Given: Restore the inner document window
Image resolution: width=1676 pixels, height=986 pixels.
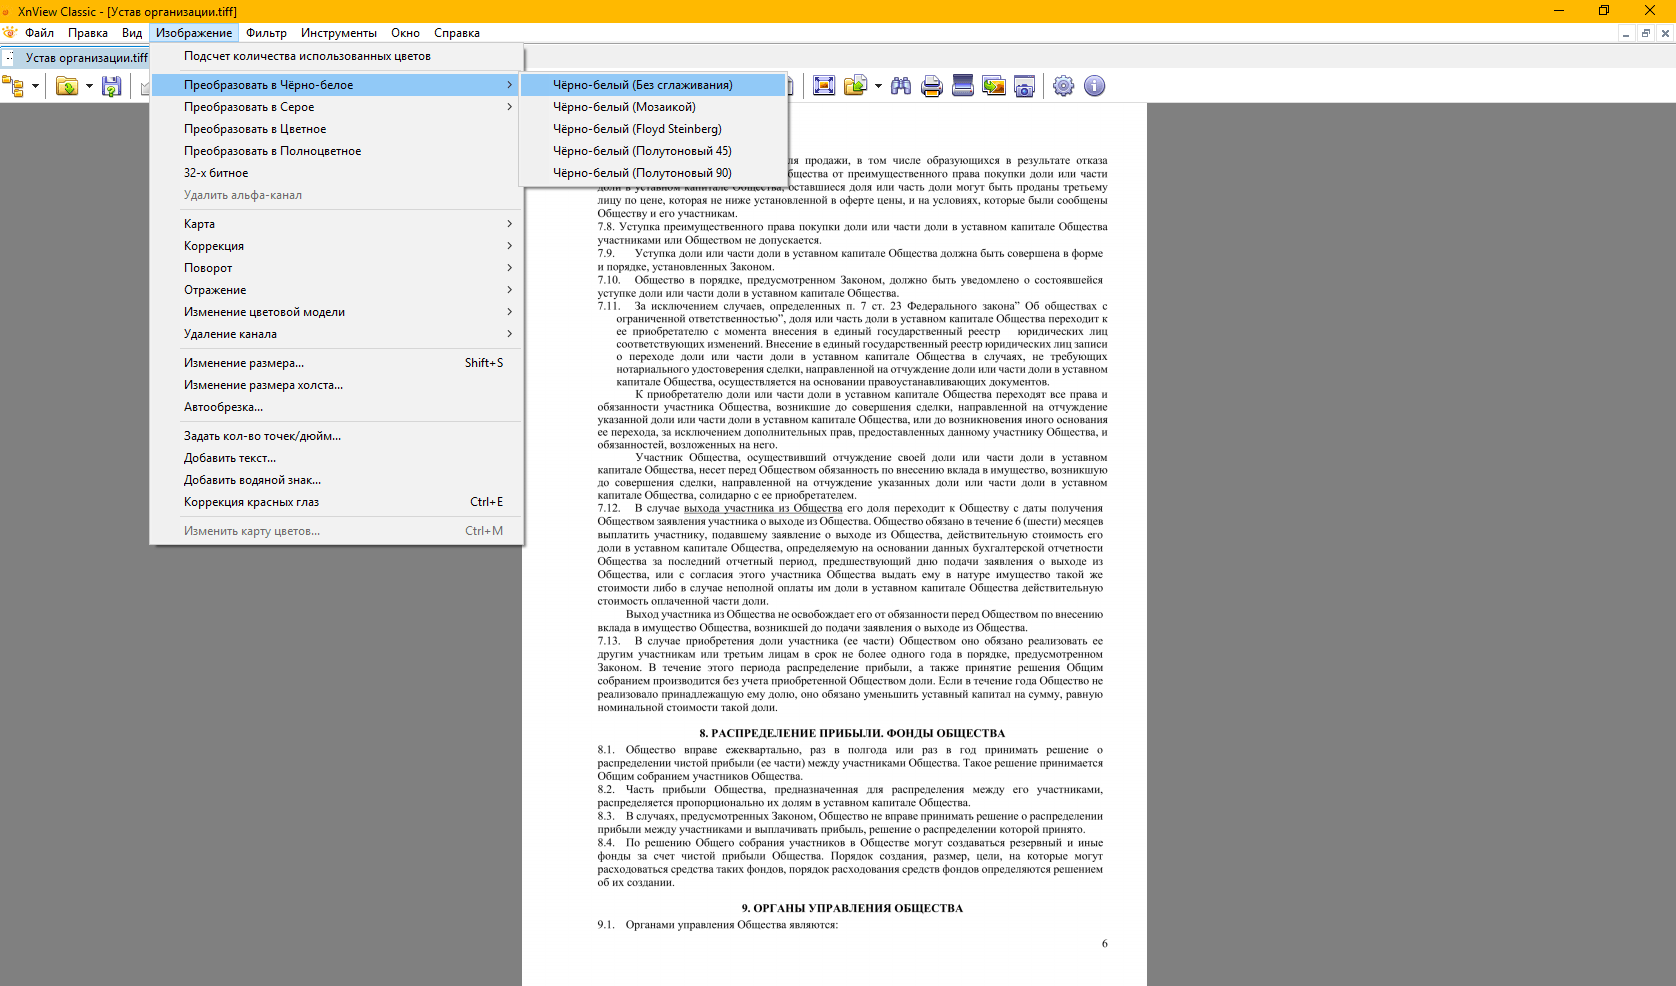Looking at the screenshot, I should [x=1645, y=33].
